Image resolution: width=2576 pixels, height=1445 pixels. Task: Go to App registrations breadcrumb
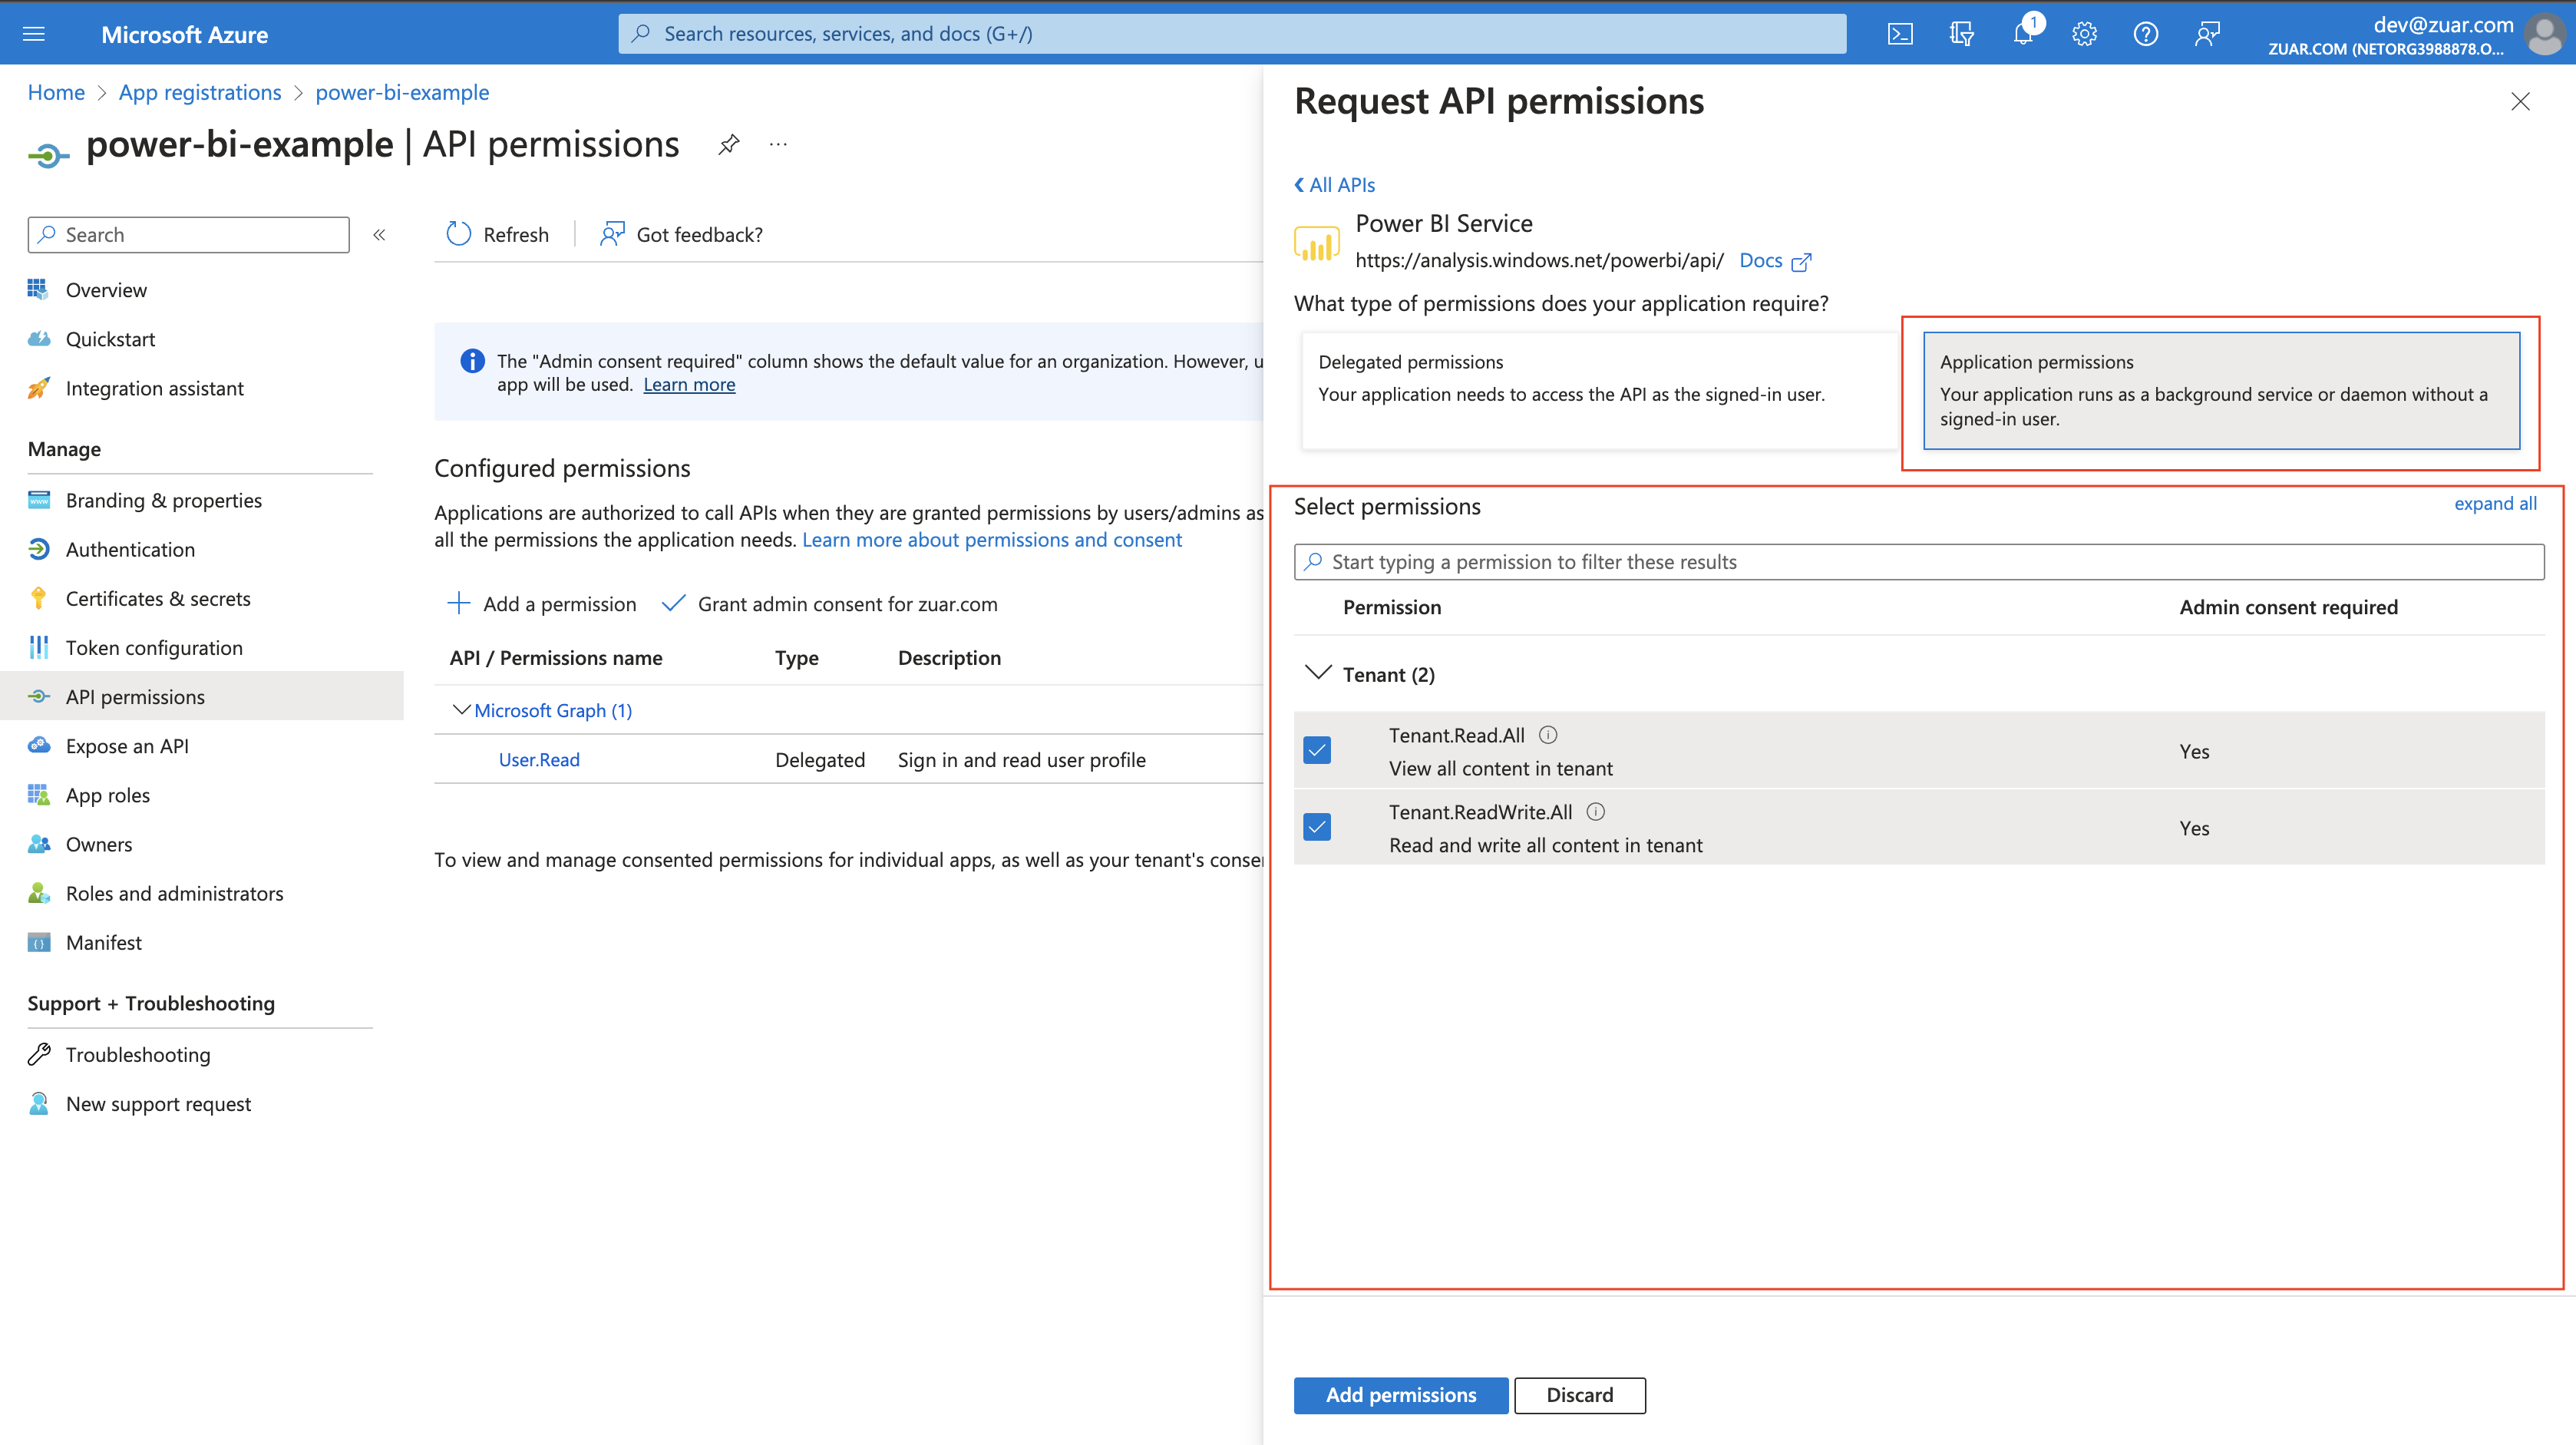200,92
